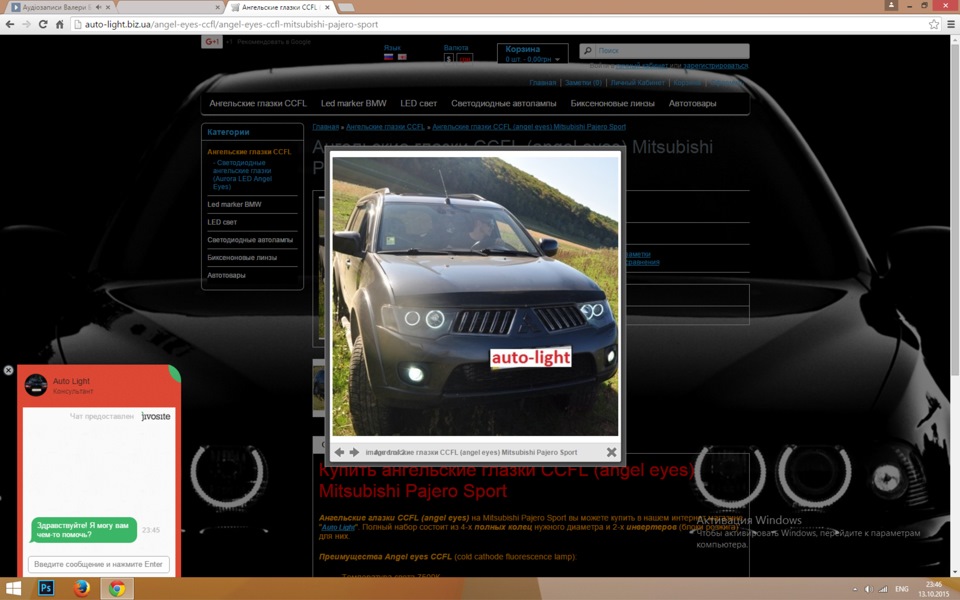Open Биксеноновые линзы menu
Screen dimensions: 960x600
(612, 103)
